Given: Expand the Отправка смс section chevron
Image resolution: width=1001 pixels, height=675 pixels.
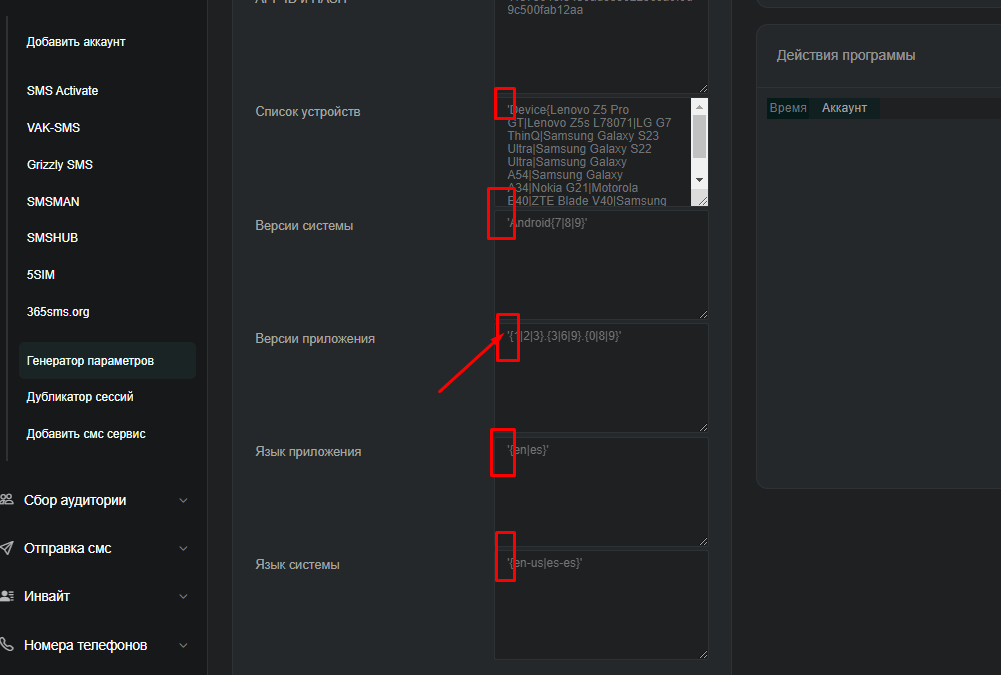Looking at the screenshot, I should pos(183,548).
